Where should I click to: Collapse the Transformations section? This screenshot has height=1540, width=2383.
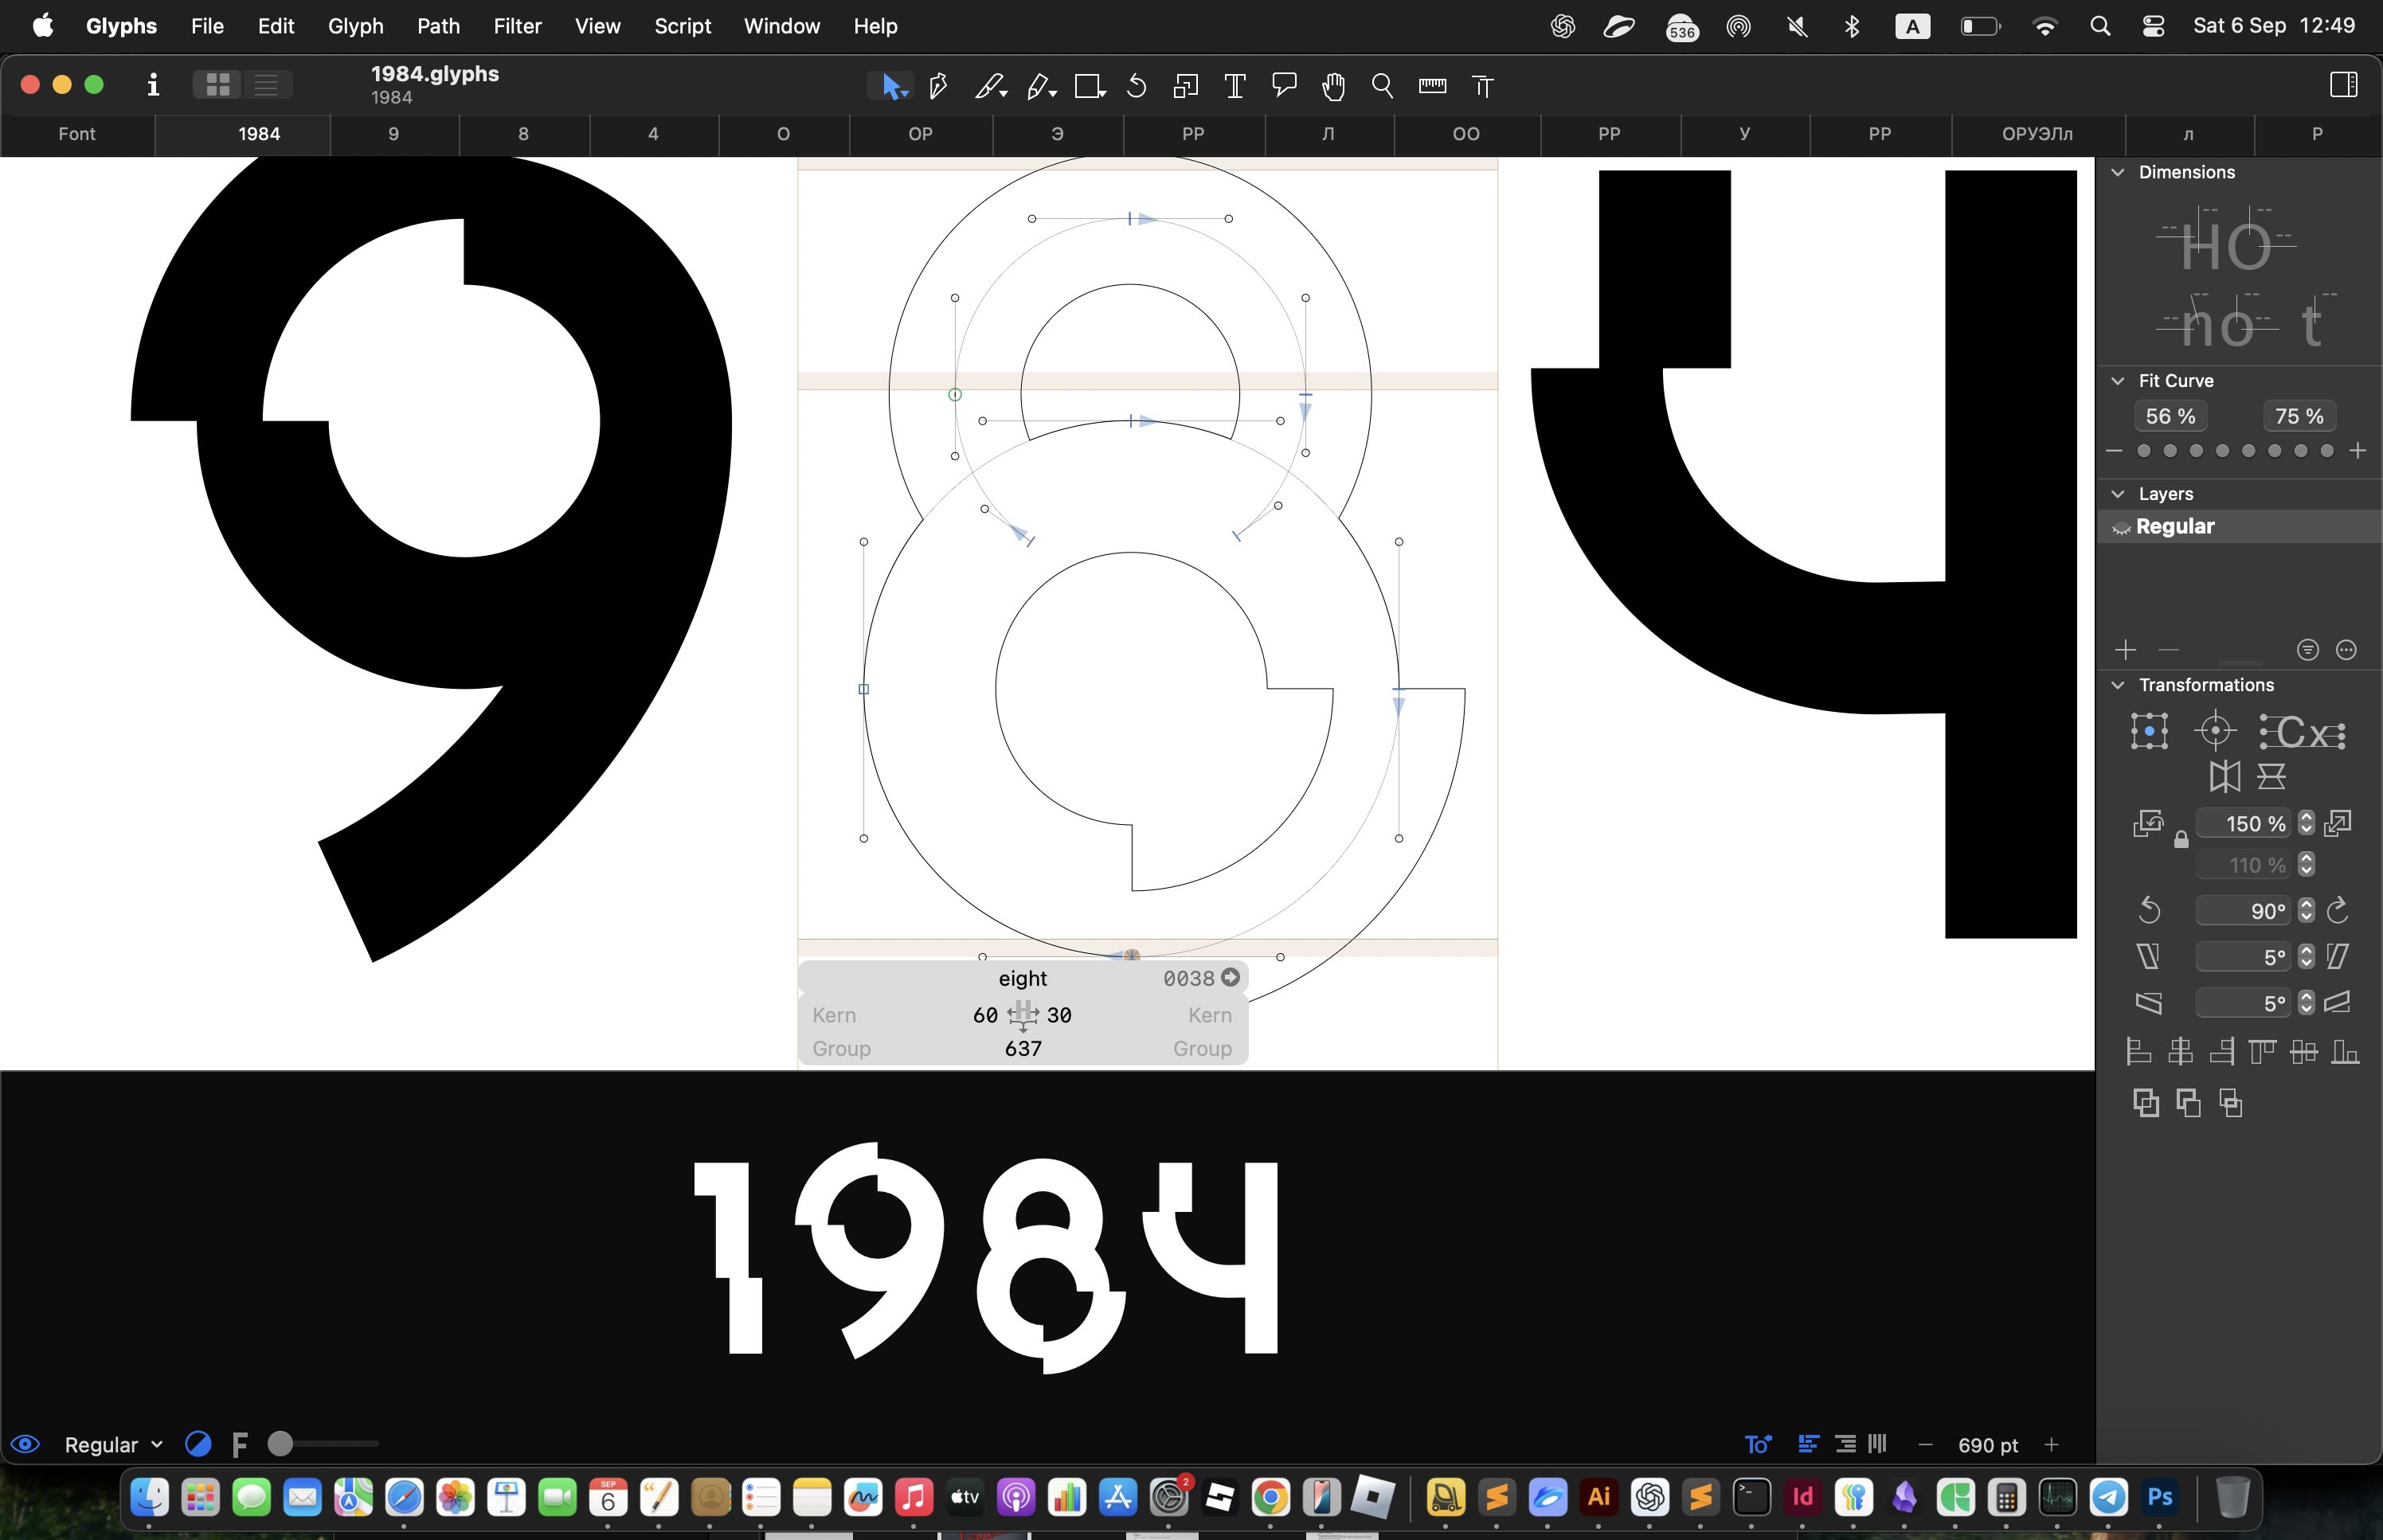tap(2118, 685)
